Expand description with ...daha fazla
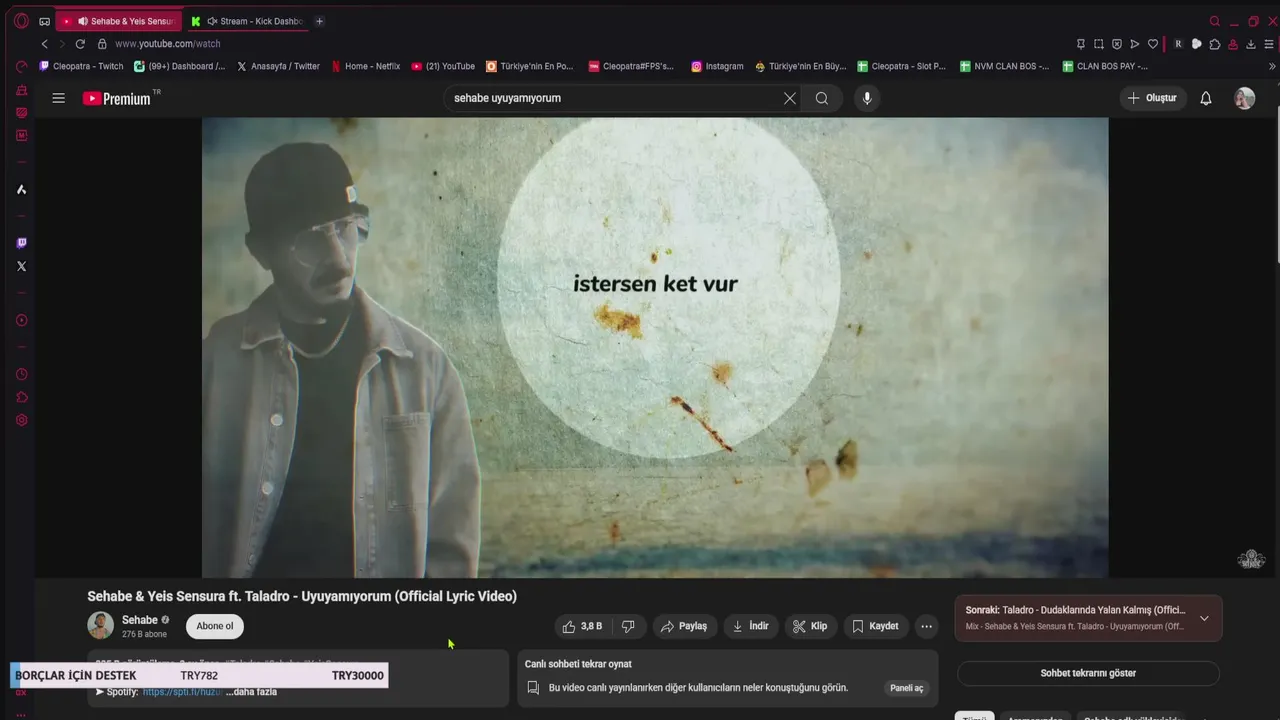1280x720 pixels. tap(251, 692)
